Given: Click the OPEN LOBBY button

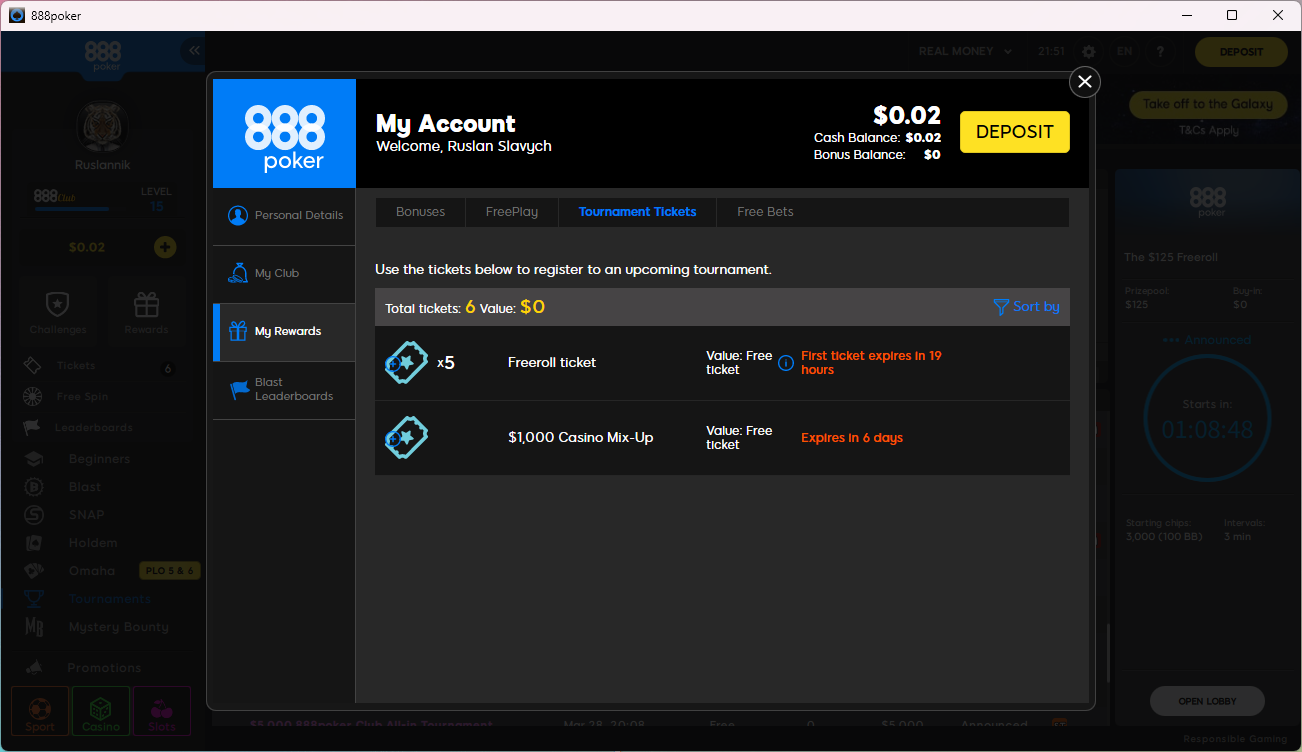Looking at the screenshot, I should [1207, 701].
